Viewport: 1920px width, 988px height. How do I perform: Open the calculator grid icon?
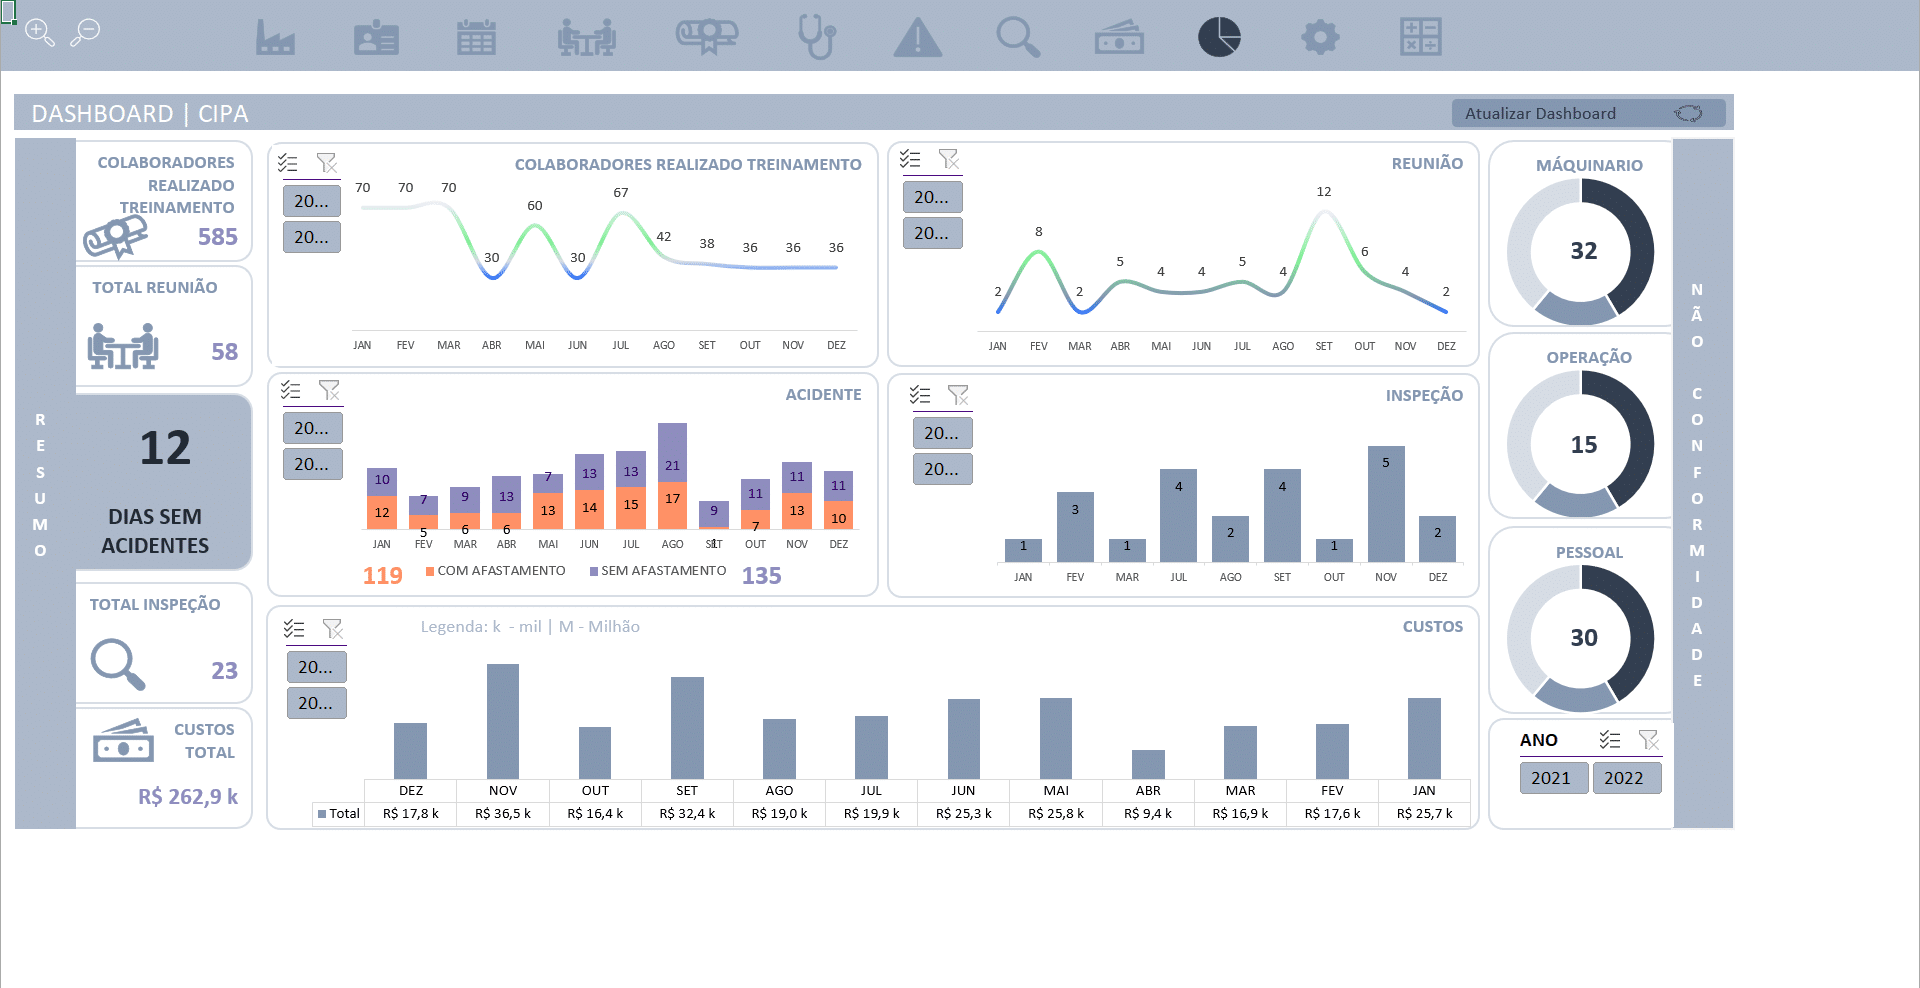coord(1420,38)
